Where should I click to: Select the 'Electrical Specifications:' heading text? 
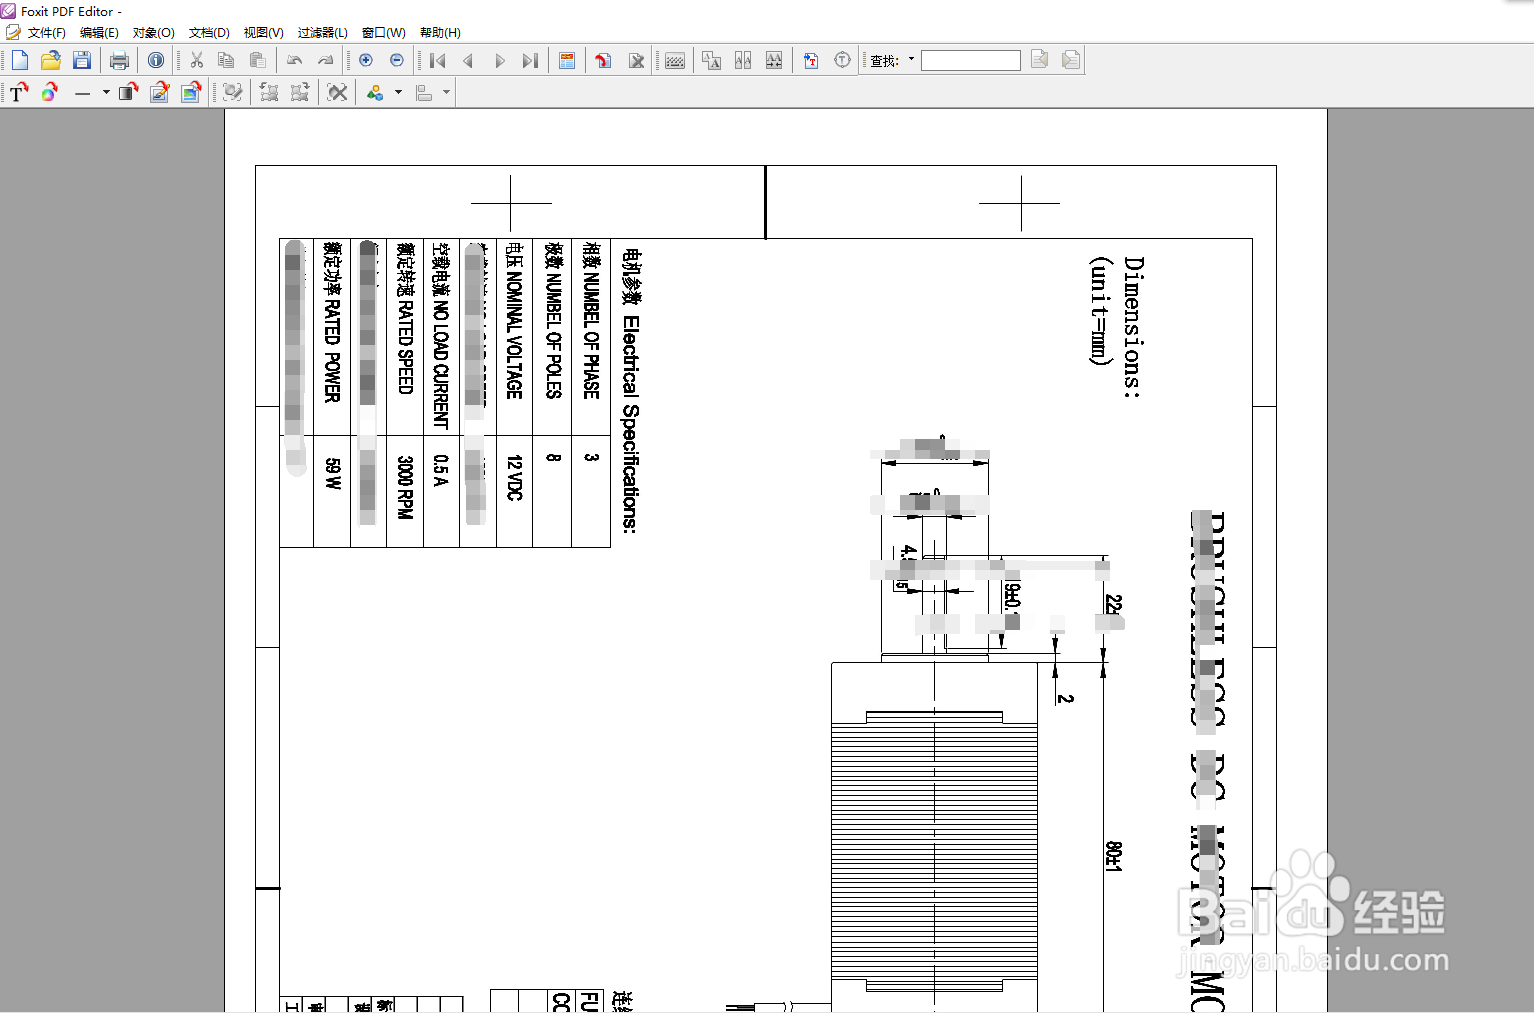click(x=630, y=425)
